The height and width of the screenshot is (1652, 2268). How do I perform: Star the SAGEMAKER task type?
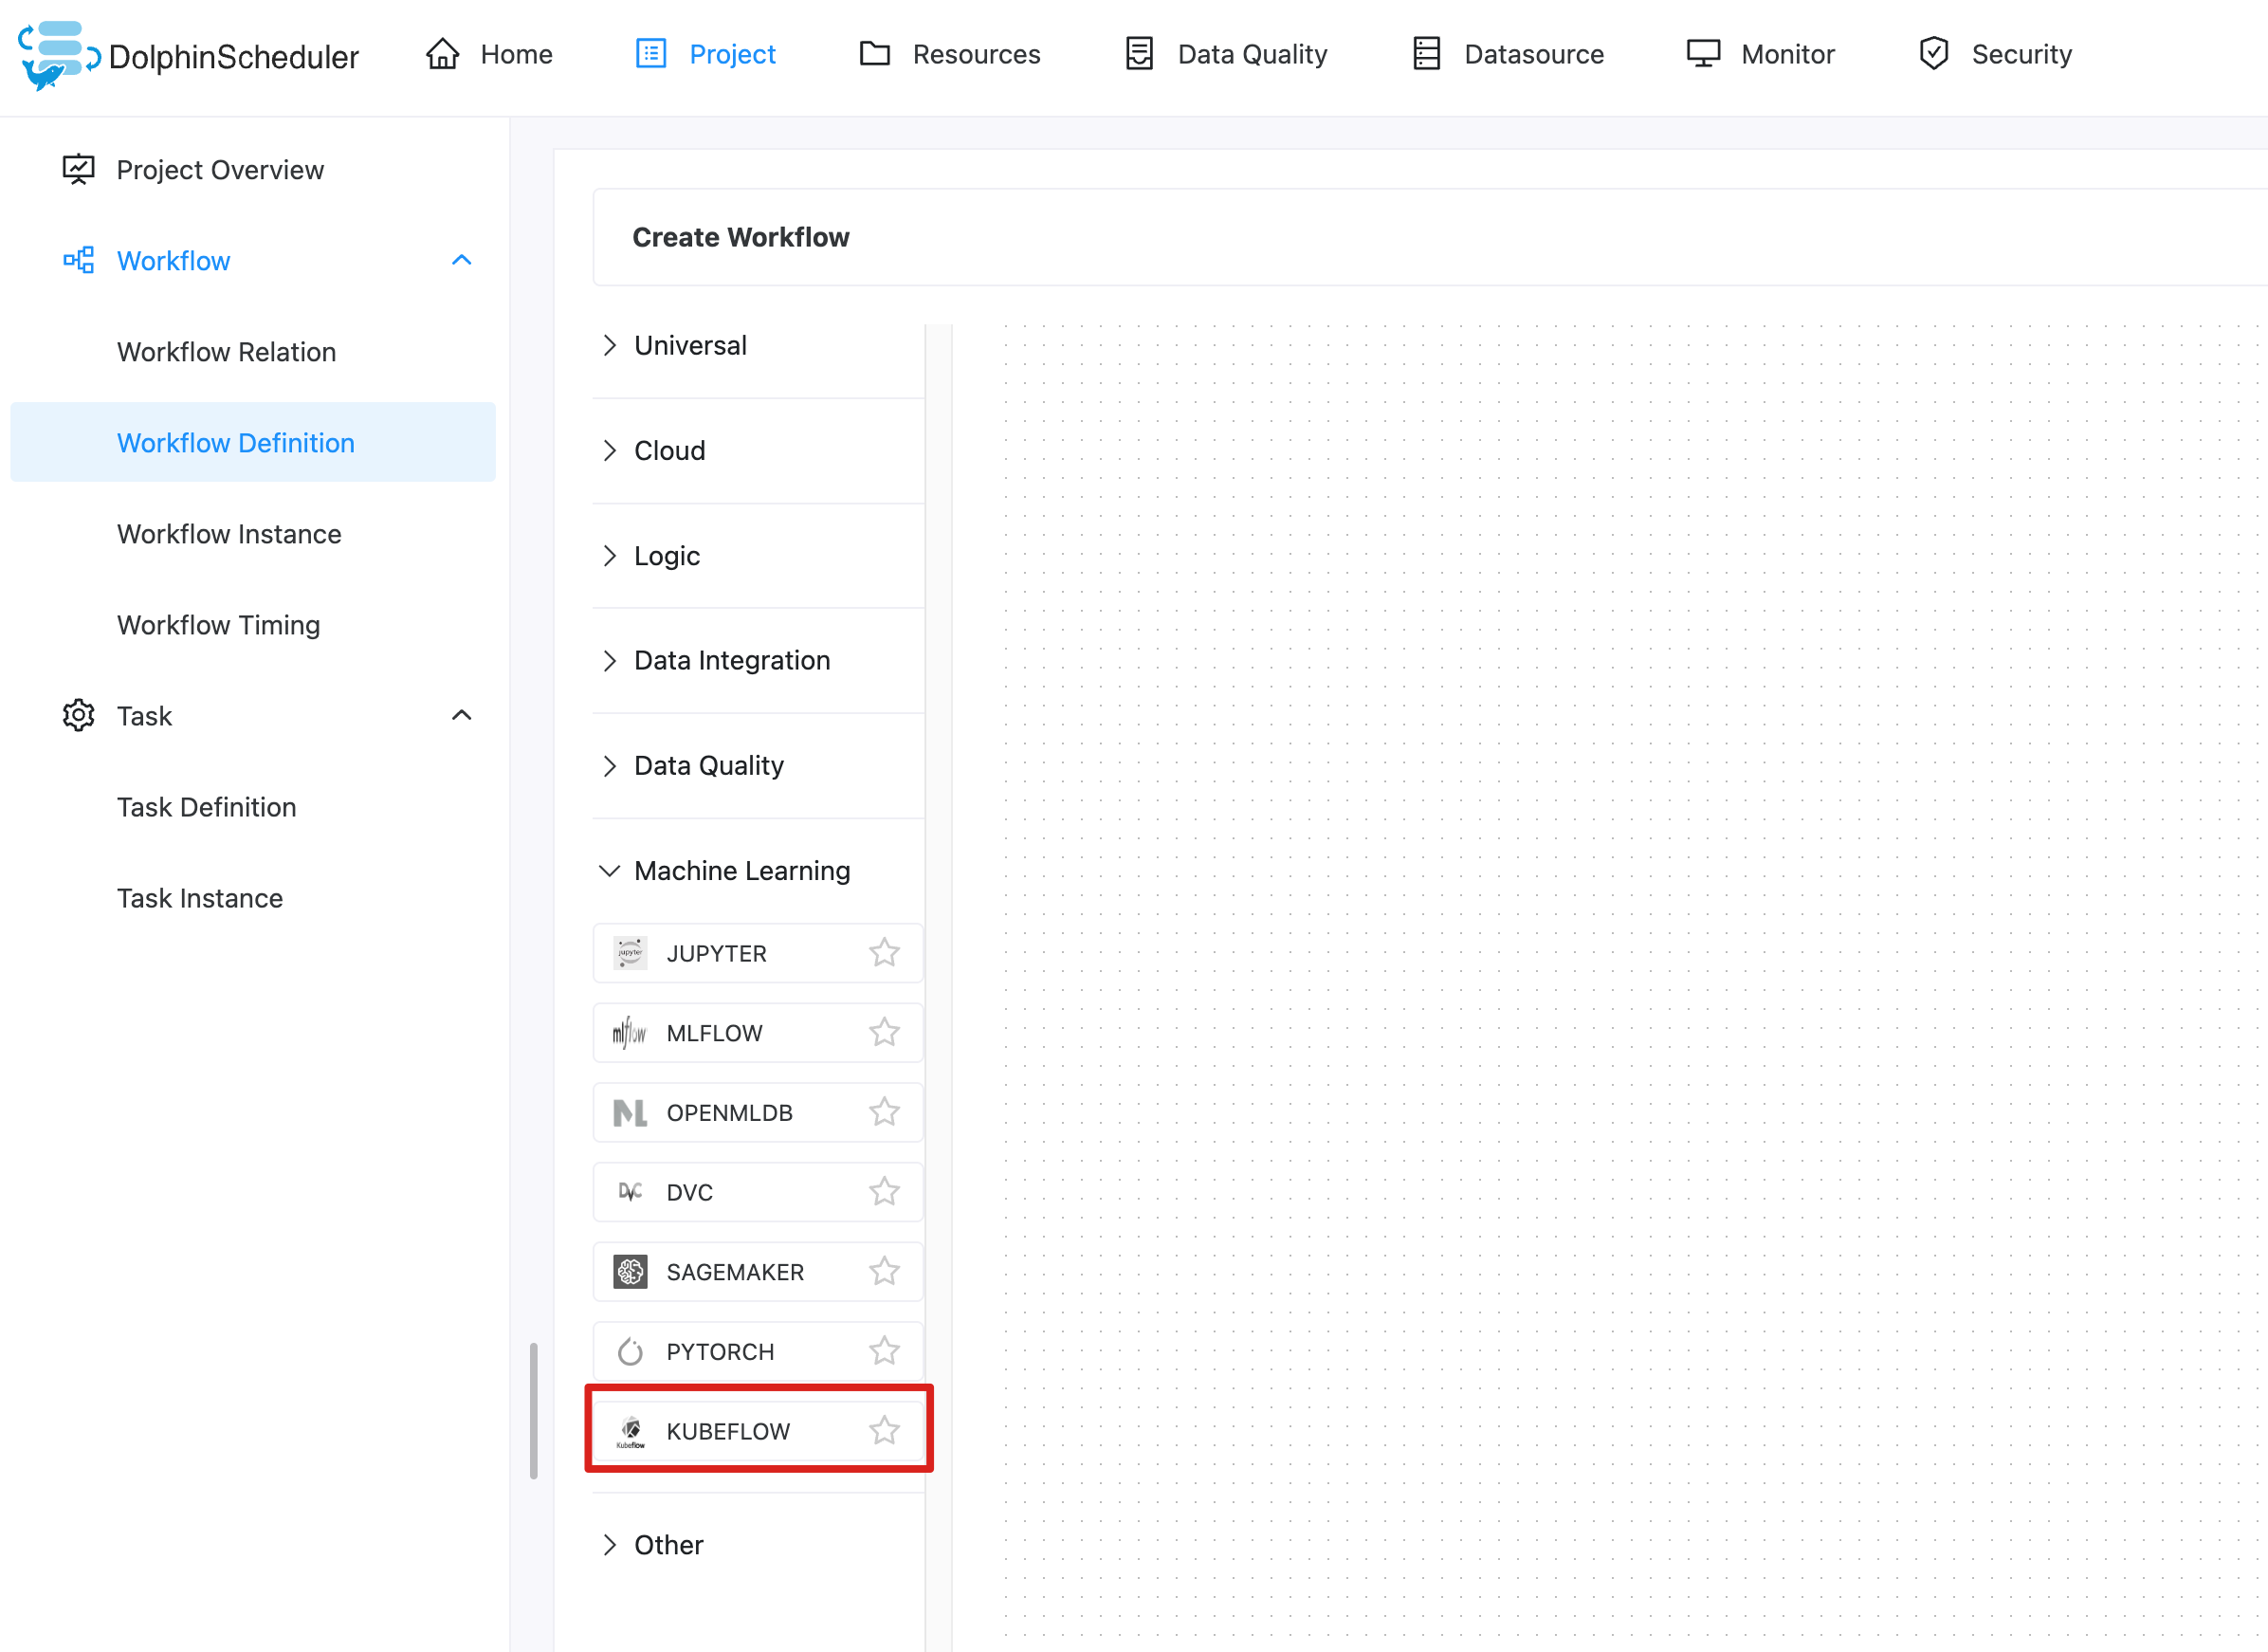tap(884, 1272)
